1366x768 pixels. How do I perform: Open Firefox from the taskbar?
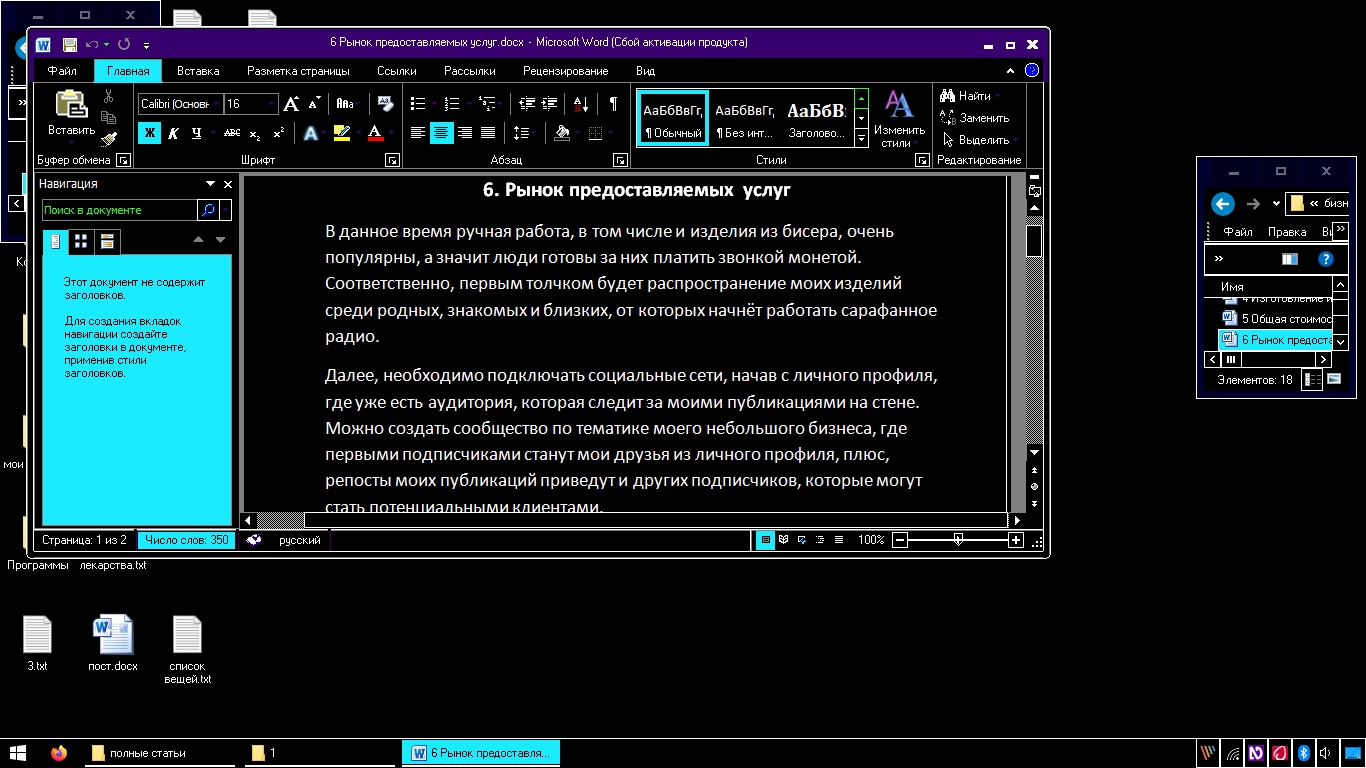point(59,753)
